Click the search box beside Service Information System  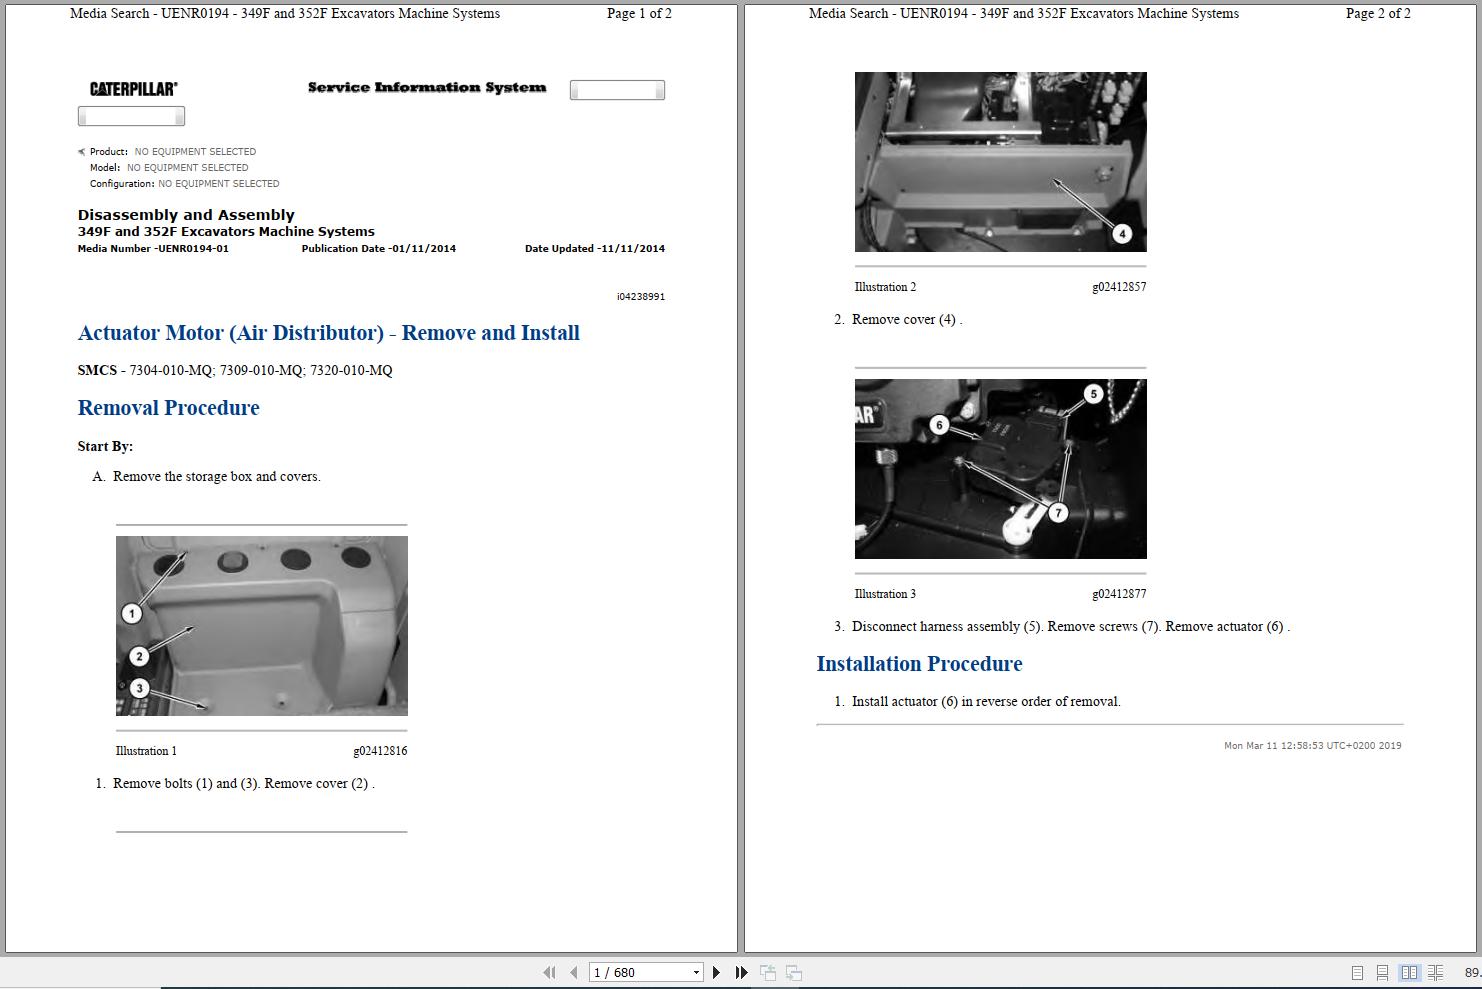pyautogui.click(x=616, y=89)
